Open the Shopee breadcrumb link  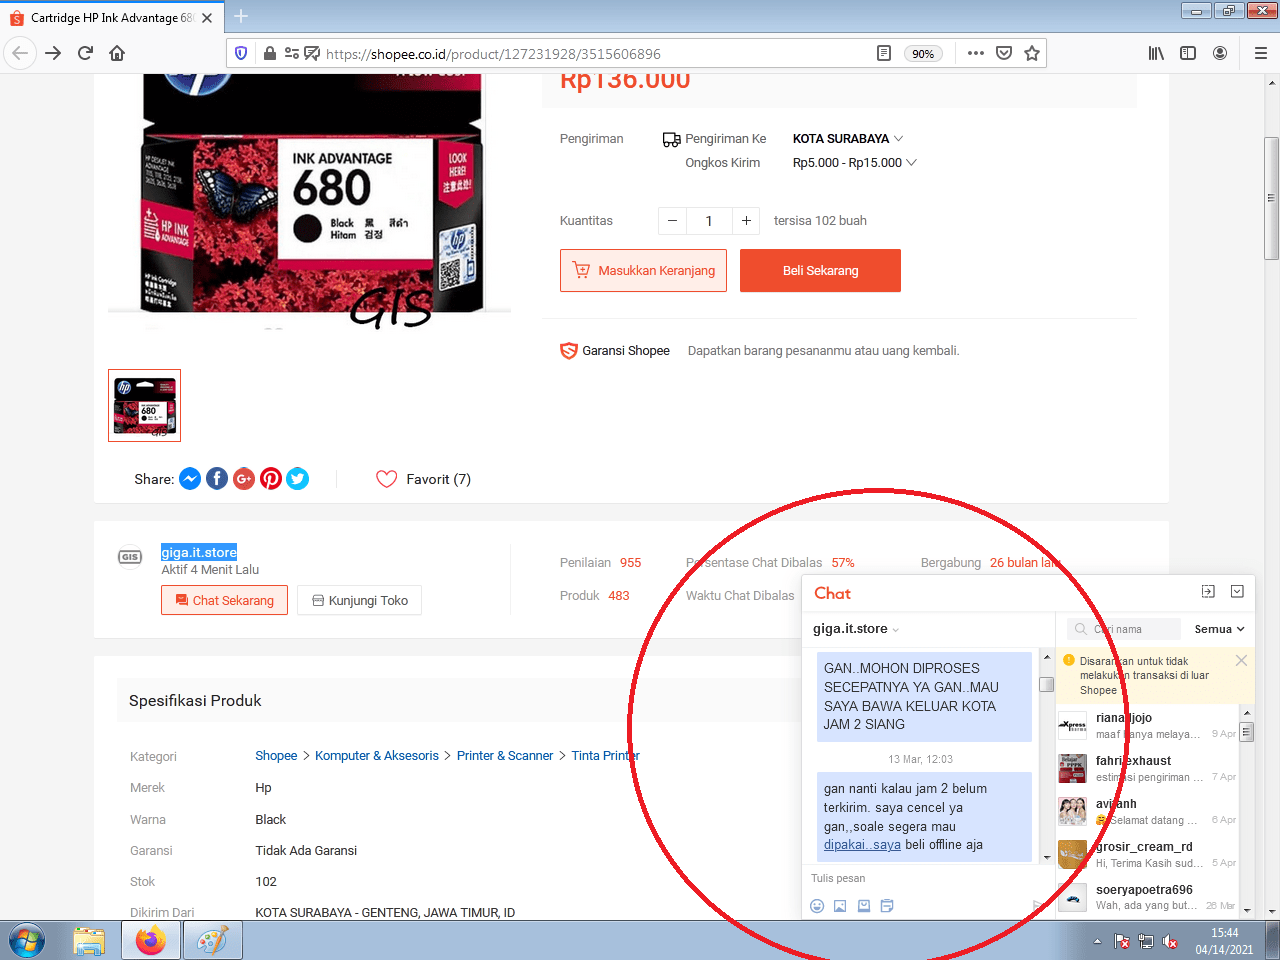(276, 756)
